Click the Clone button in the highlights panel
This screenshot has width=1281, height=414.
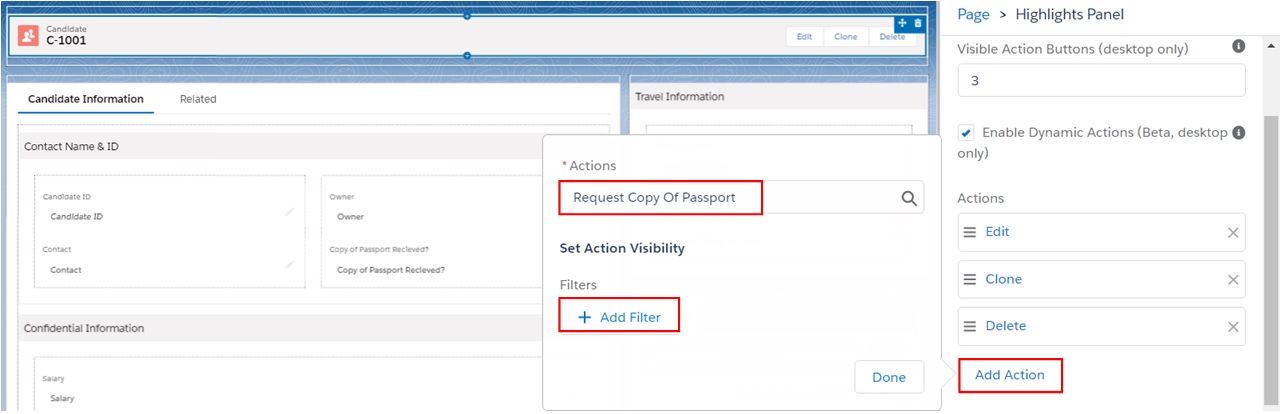click(845, 36)
